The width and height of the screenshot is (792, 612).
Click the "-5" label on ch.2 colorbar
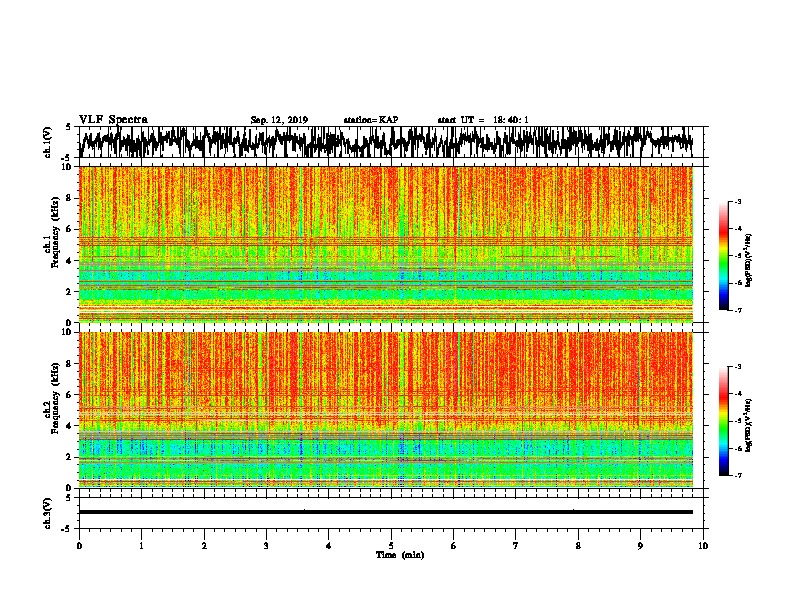pos(738,421)
